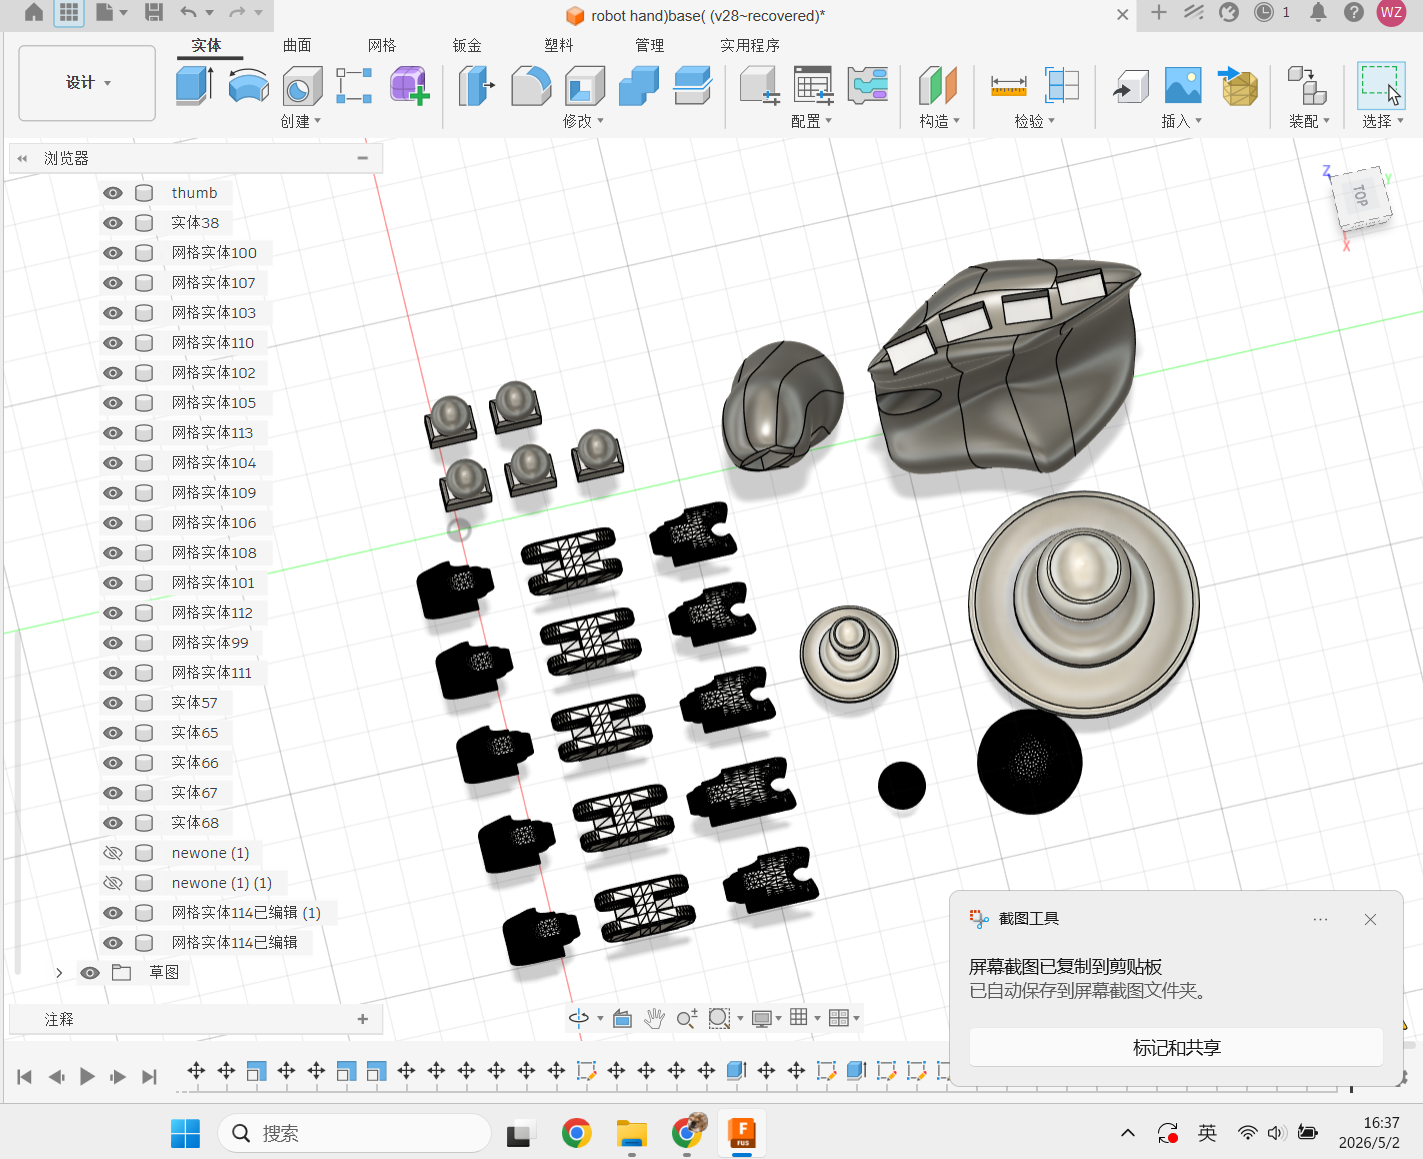Open the 设计 workspace dropdown
Screen dimensions: 1423x1159
[87, 83]
